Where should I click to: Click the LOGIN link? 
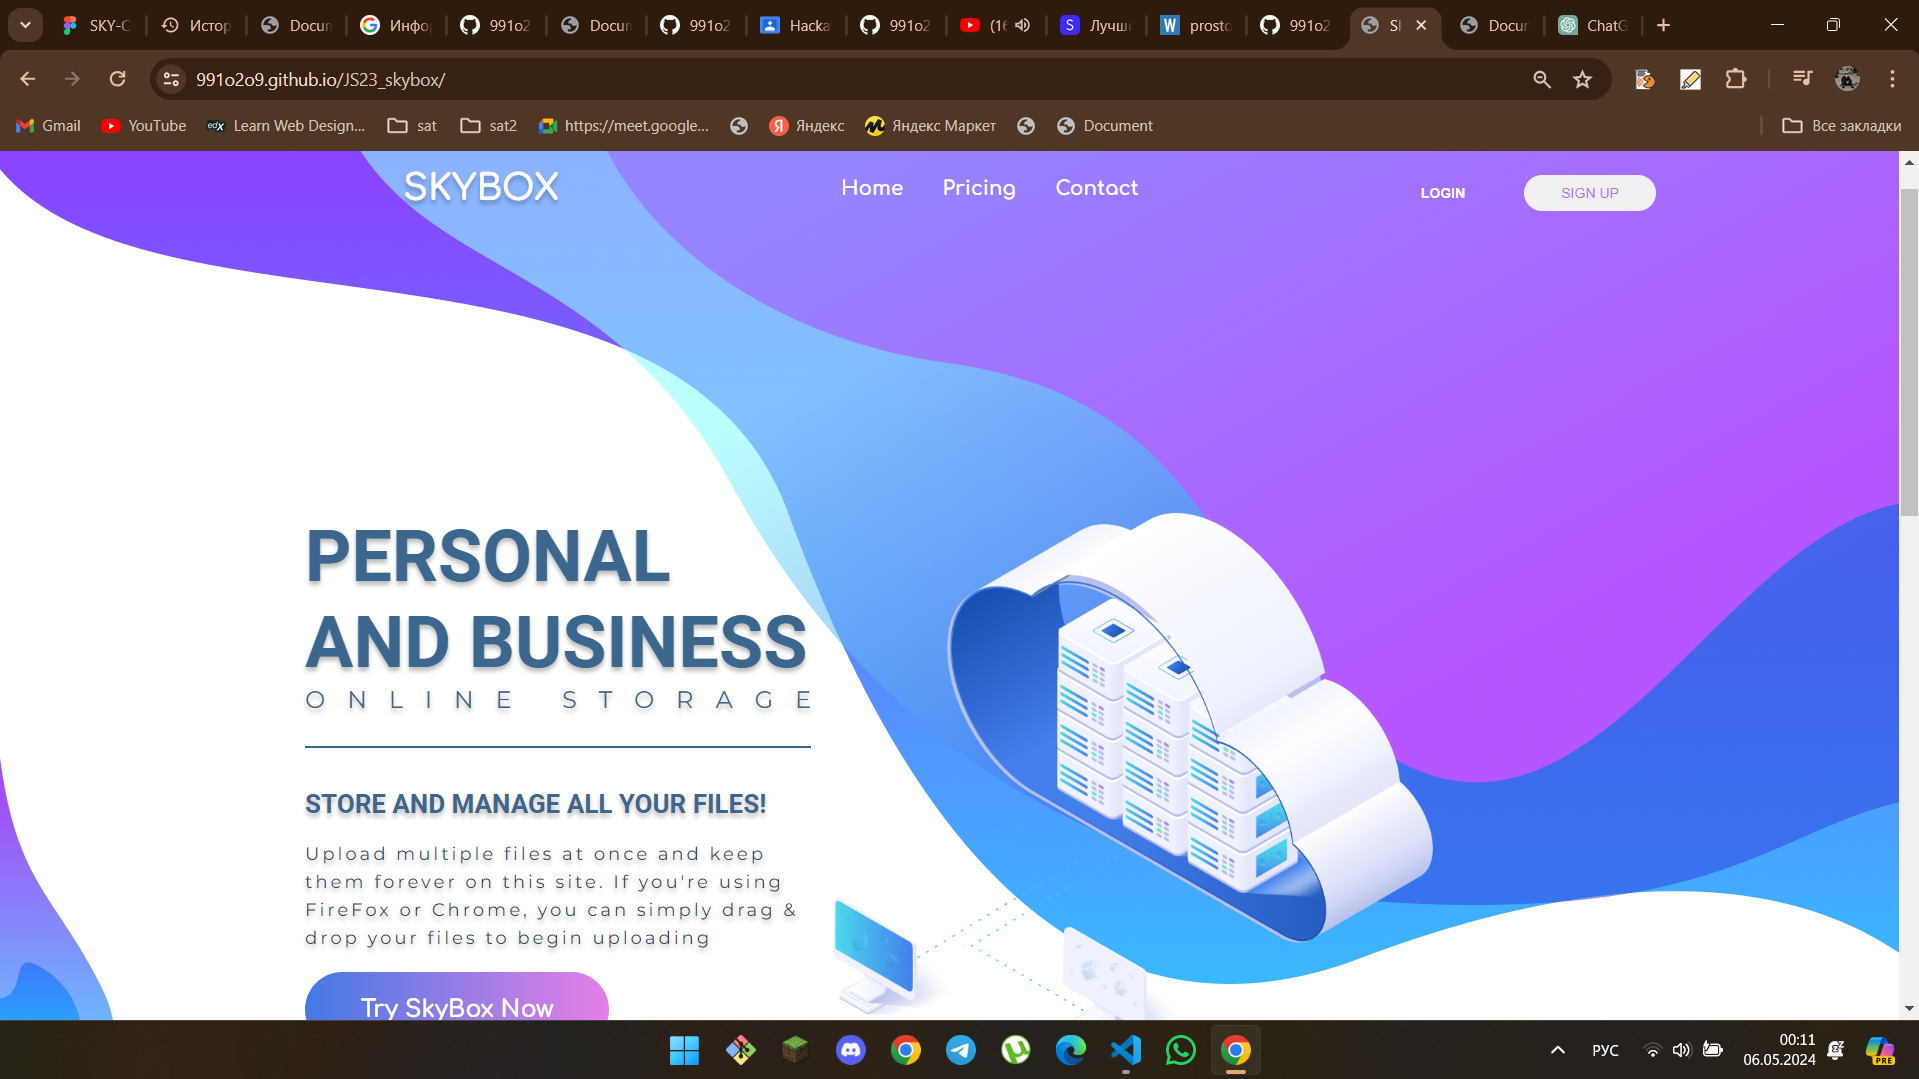[1443, 193]
